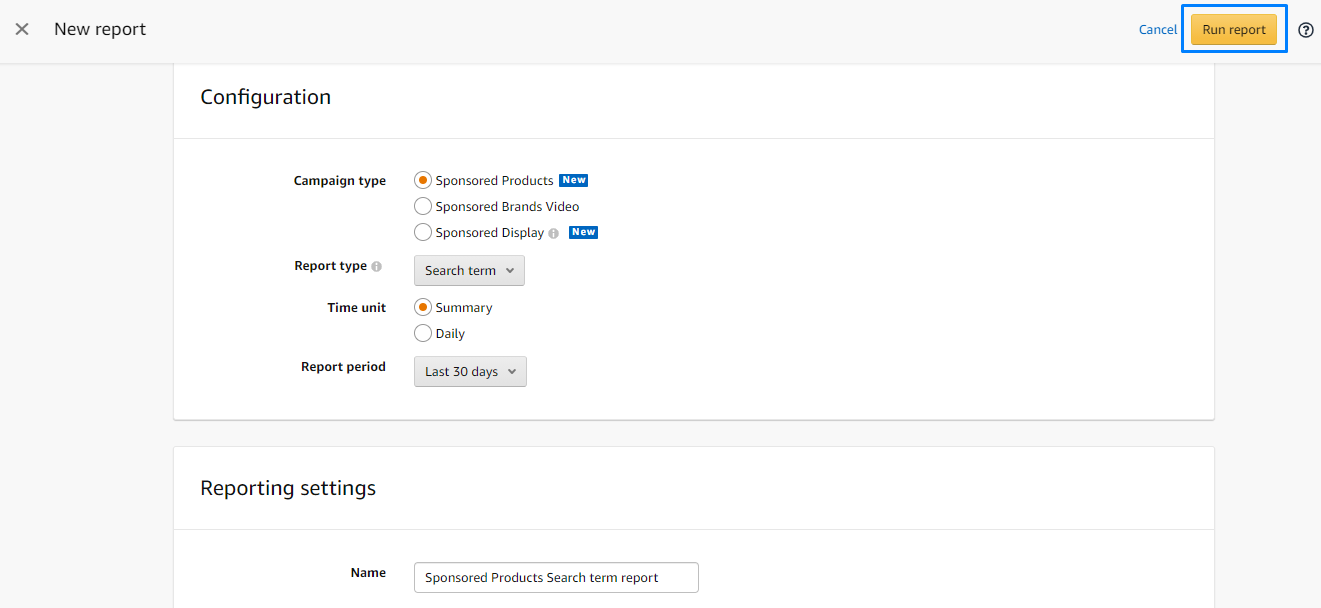Click the Report period label

click(343, 367)
